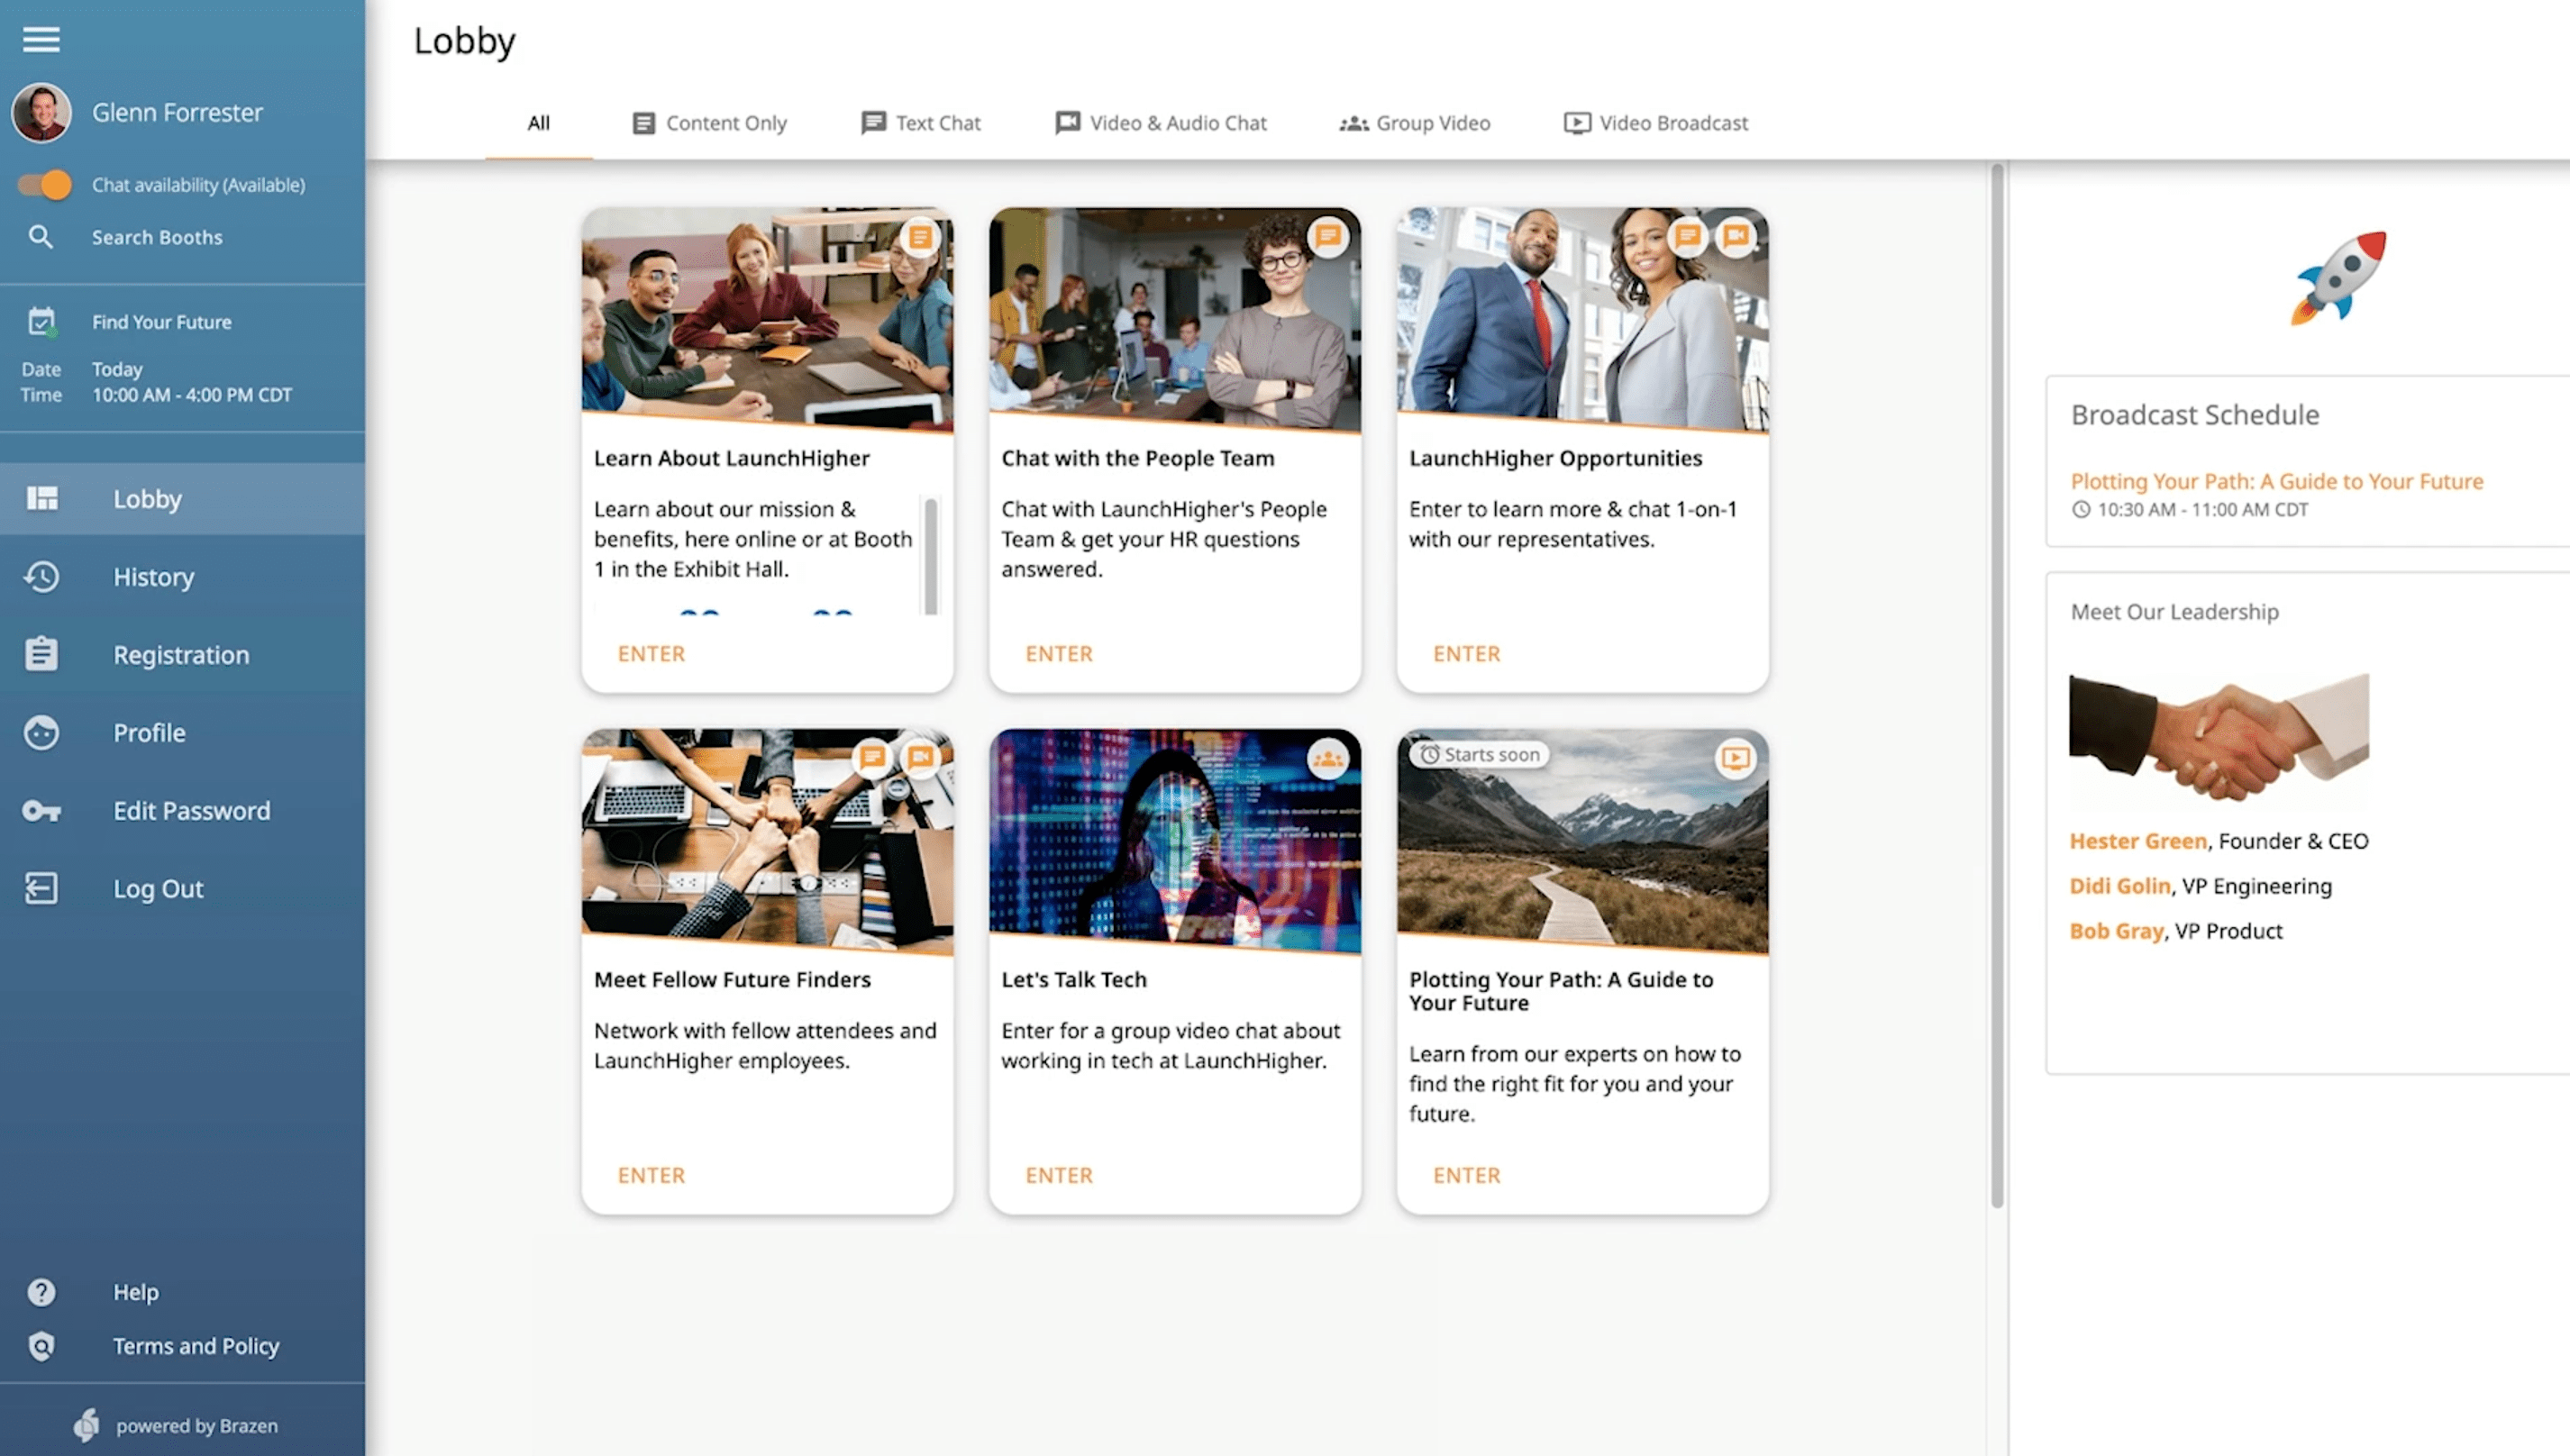Image resolution: width=2570 pixels, height=1456 pixels.
Task: Click the Registration clipboard icon
Action: pyautogui.click(x=41, y=654)
